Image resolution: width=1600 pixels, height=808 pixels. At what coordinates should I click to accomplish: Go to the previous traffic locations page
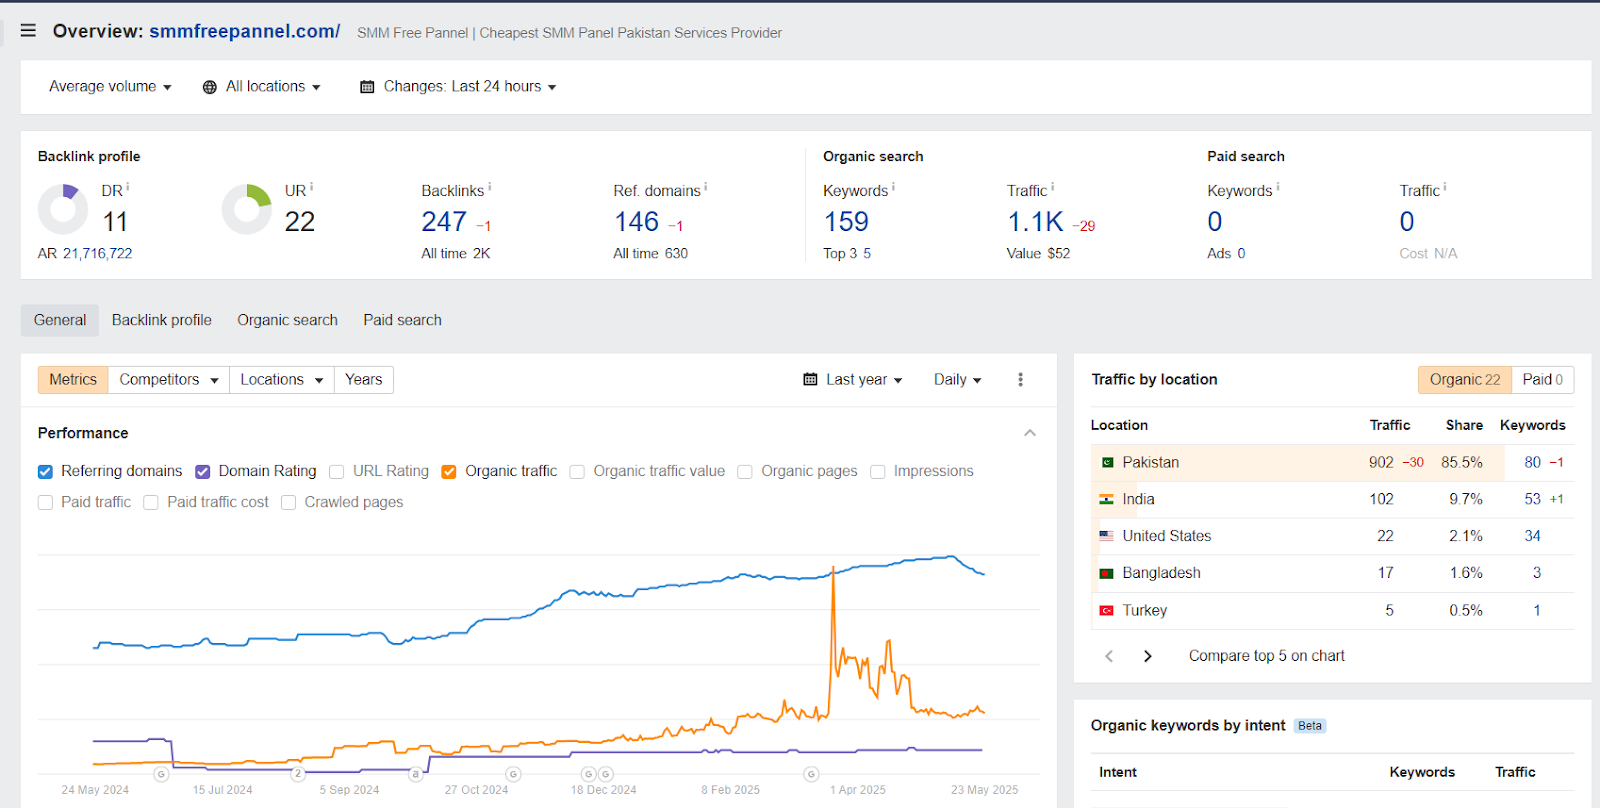pyautogui.click(x=1109, y=656)
